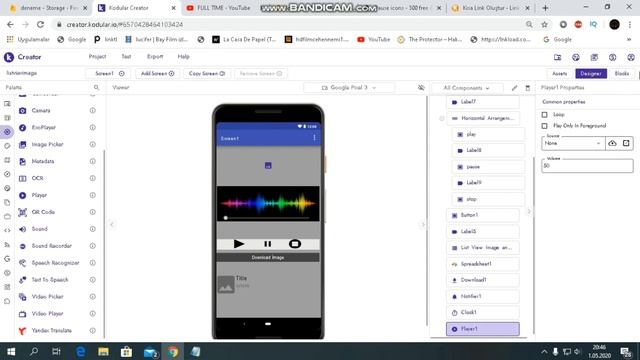640x360 pixels.
Task: Select the Sound Recorder component
Action: (51, 246)
